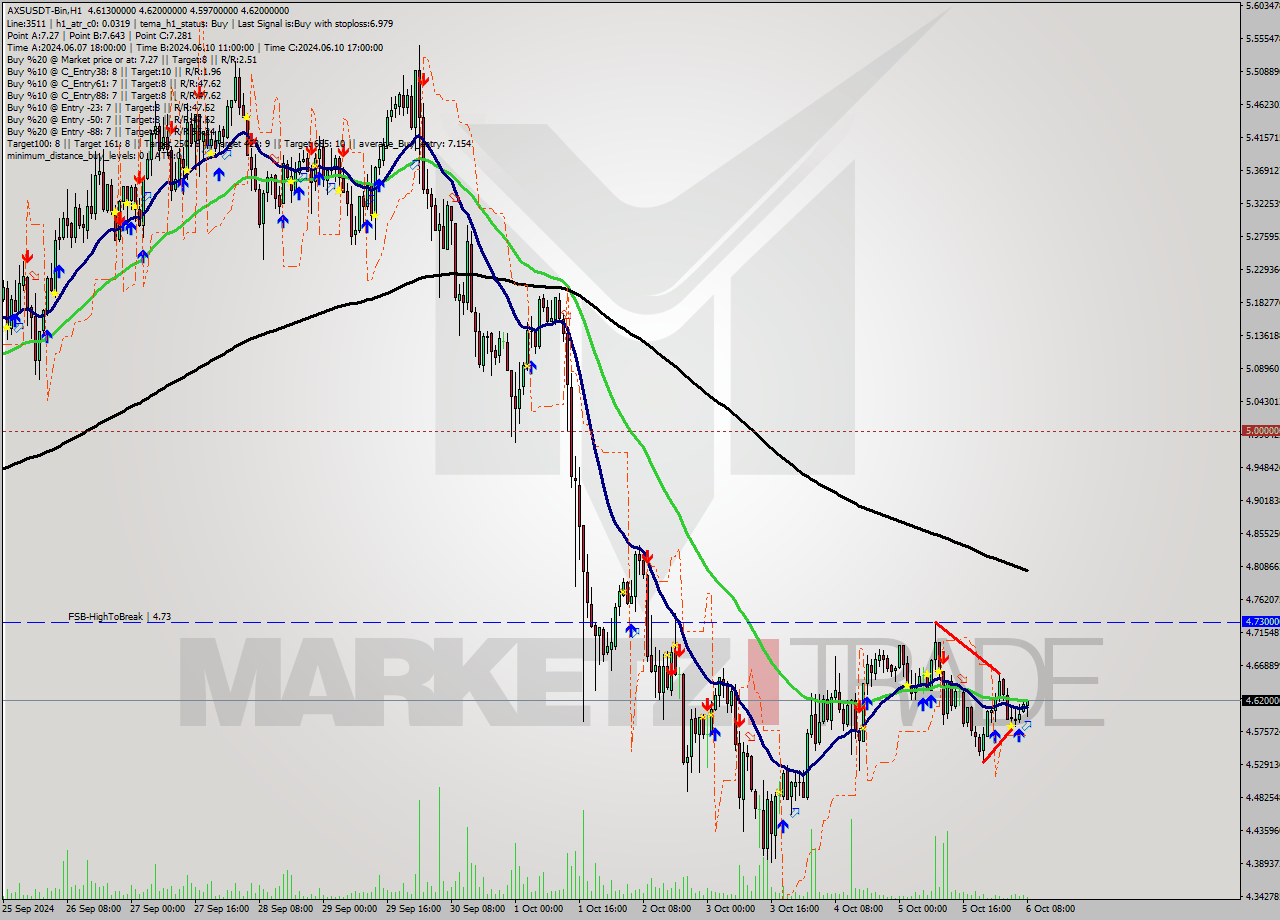The width and height of the screenshot is (1280, 920).
Task: Click the 4 Oct 08:00 time label
Action: [x=859, y=909]
